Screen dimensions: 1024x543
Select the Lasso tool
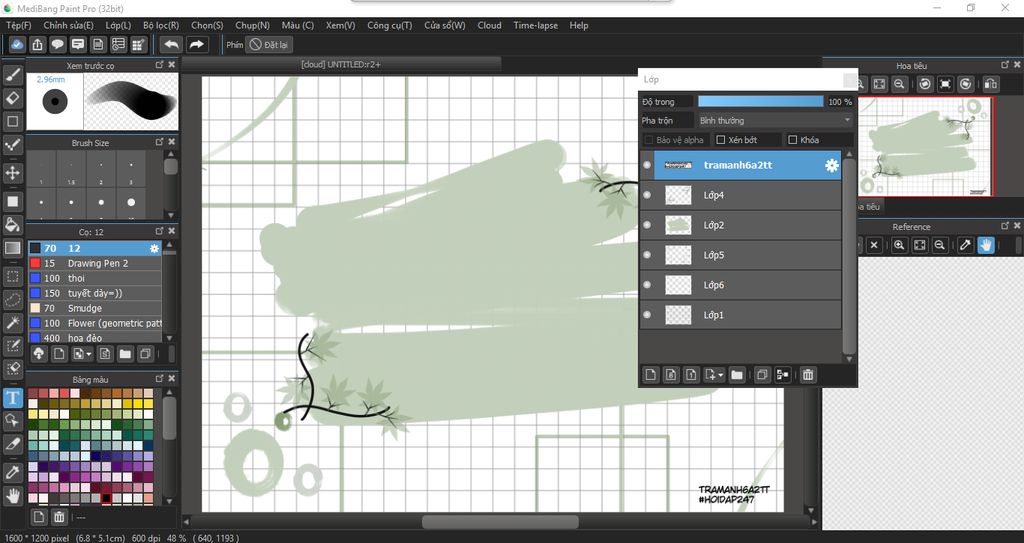pos(13,299)
